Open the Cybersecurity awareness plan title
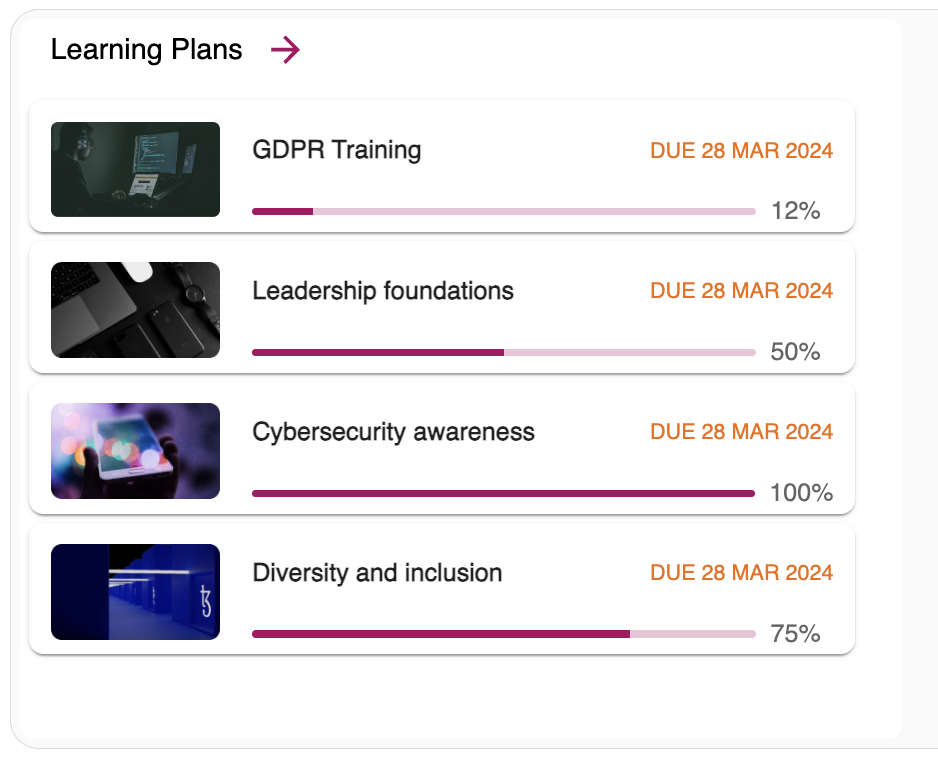The width and height of the screenshot is (938, 766). (393, 432)
